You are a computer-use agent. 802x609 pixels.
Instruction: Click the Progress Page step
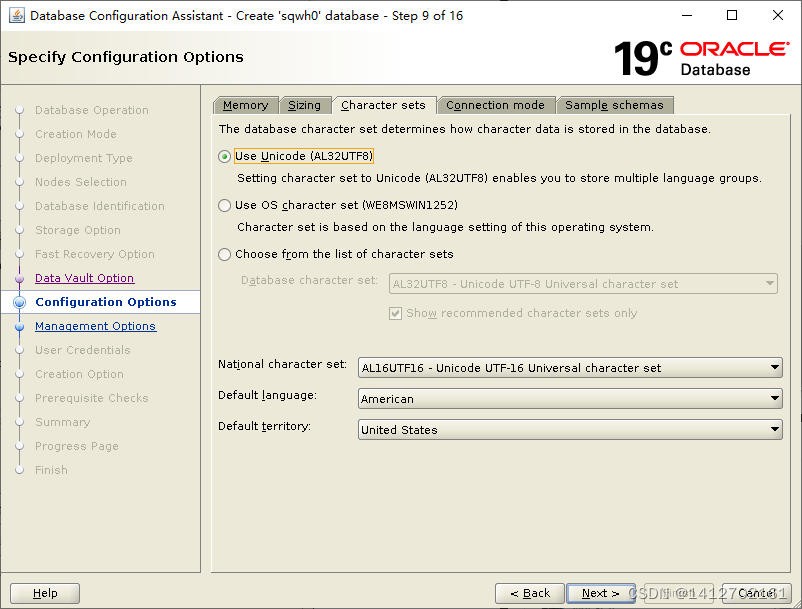point(77,446)
